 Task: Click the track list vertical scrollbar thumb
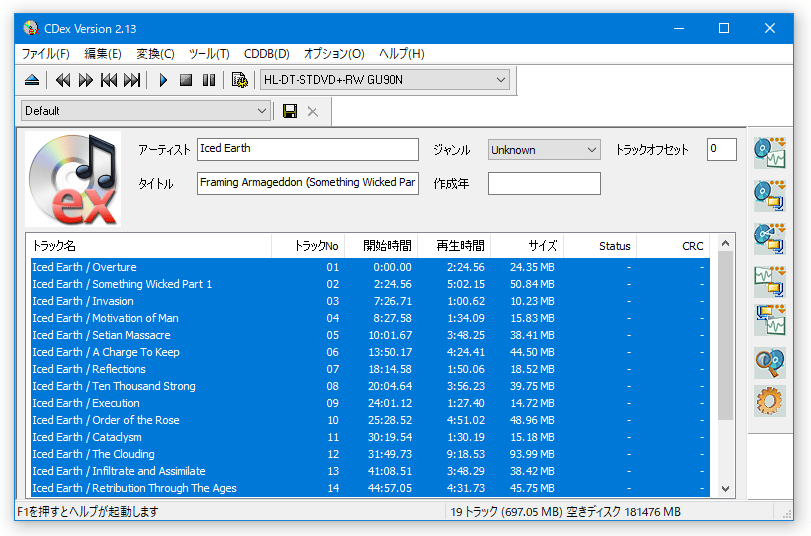[725, 336]
